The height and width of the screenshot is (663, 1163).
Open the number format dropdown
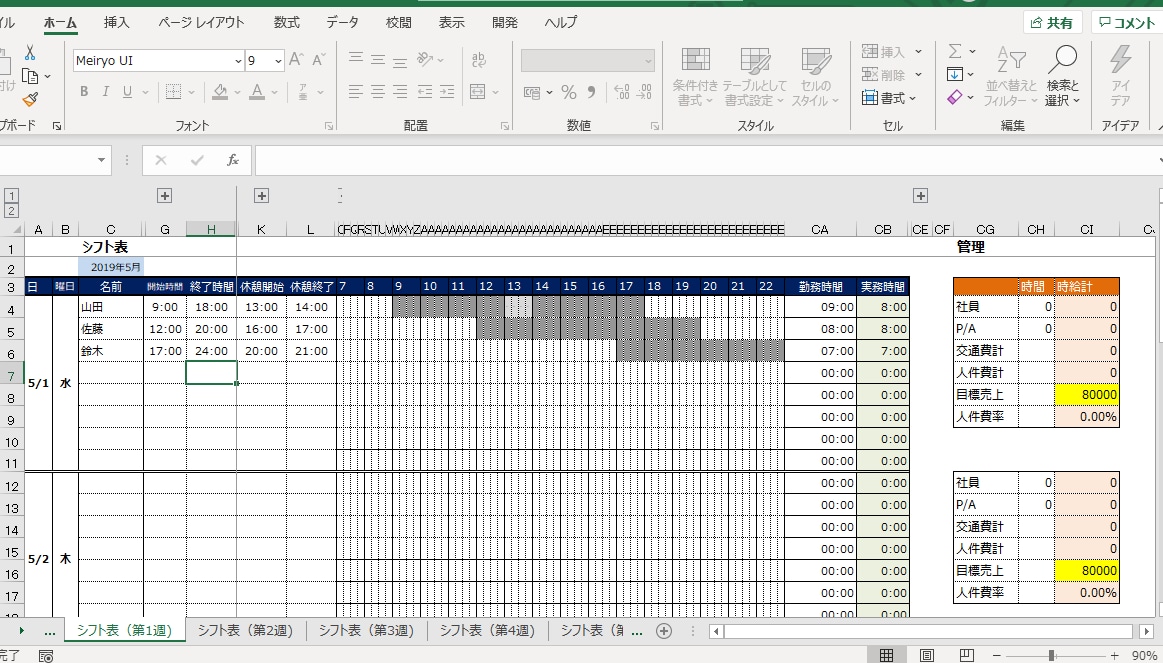tap(648, 61)
